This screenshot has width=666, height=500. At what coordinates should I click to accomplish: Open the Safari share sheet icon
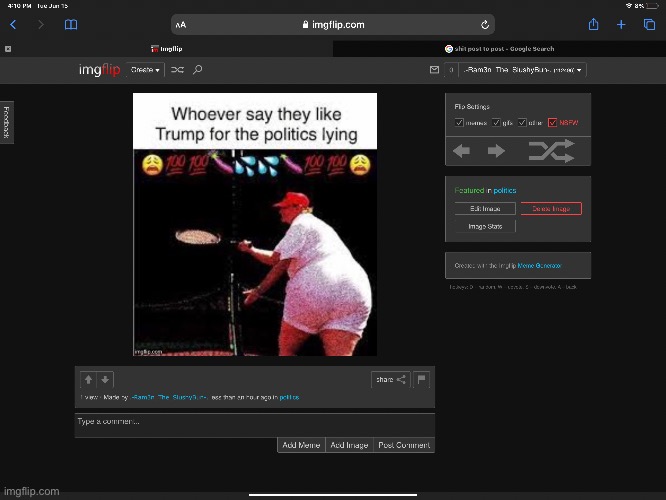pyautogui.click(x=593, y=24)
